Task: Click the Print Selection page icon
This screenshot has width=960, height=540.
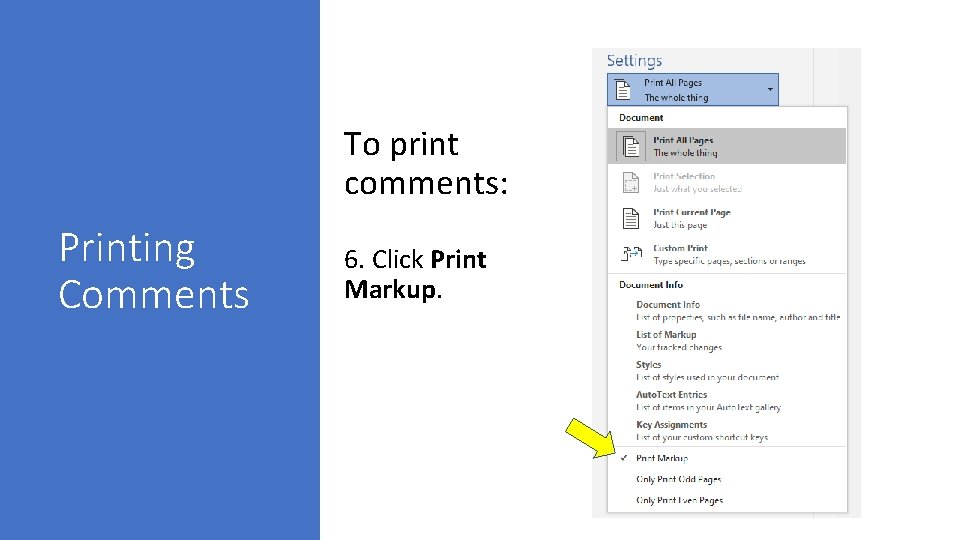Action: 631,182
